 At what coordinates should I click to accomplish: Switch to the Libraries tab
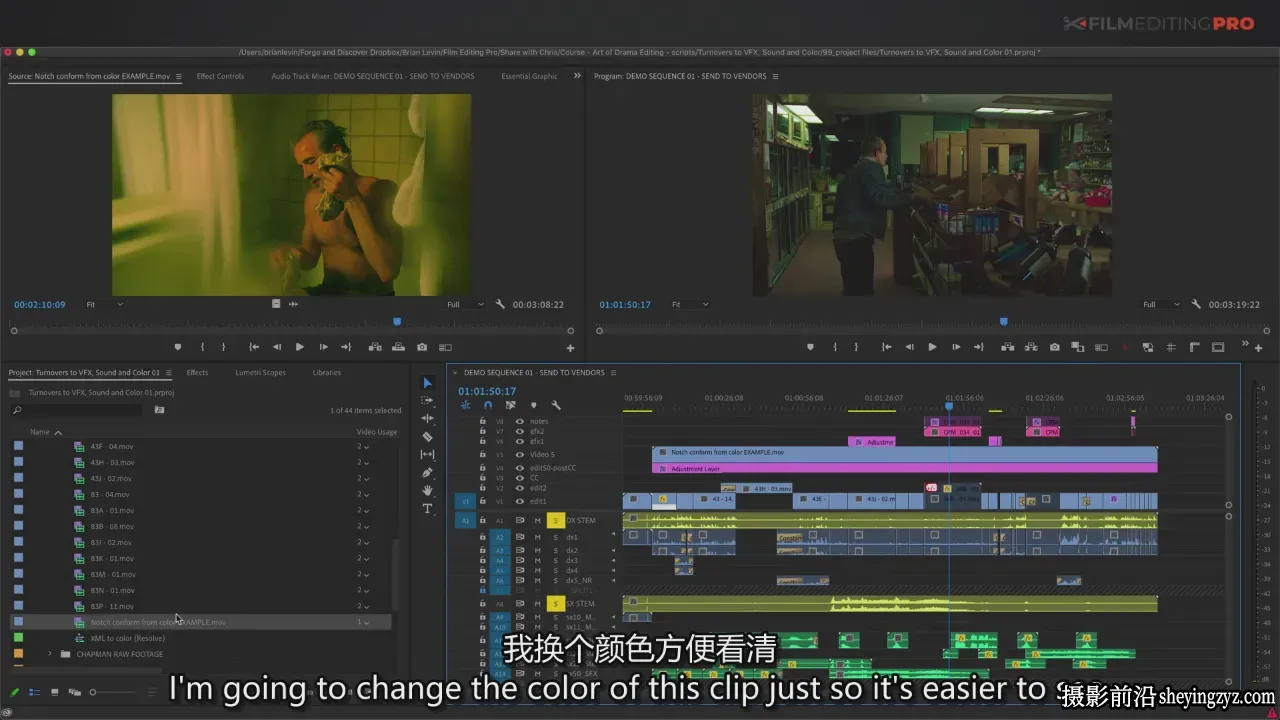(327, 372)
